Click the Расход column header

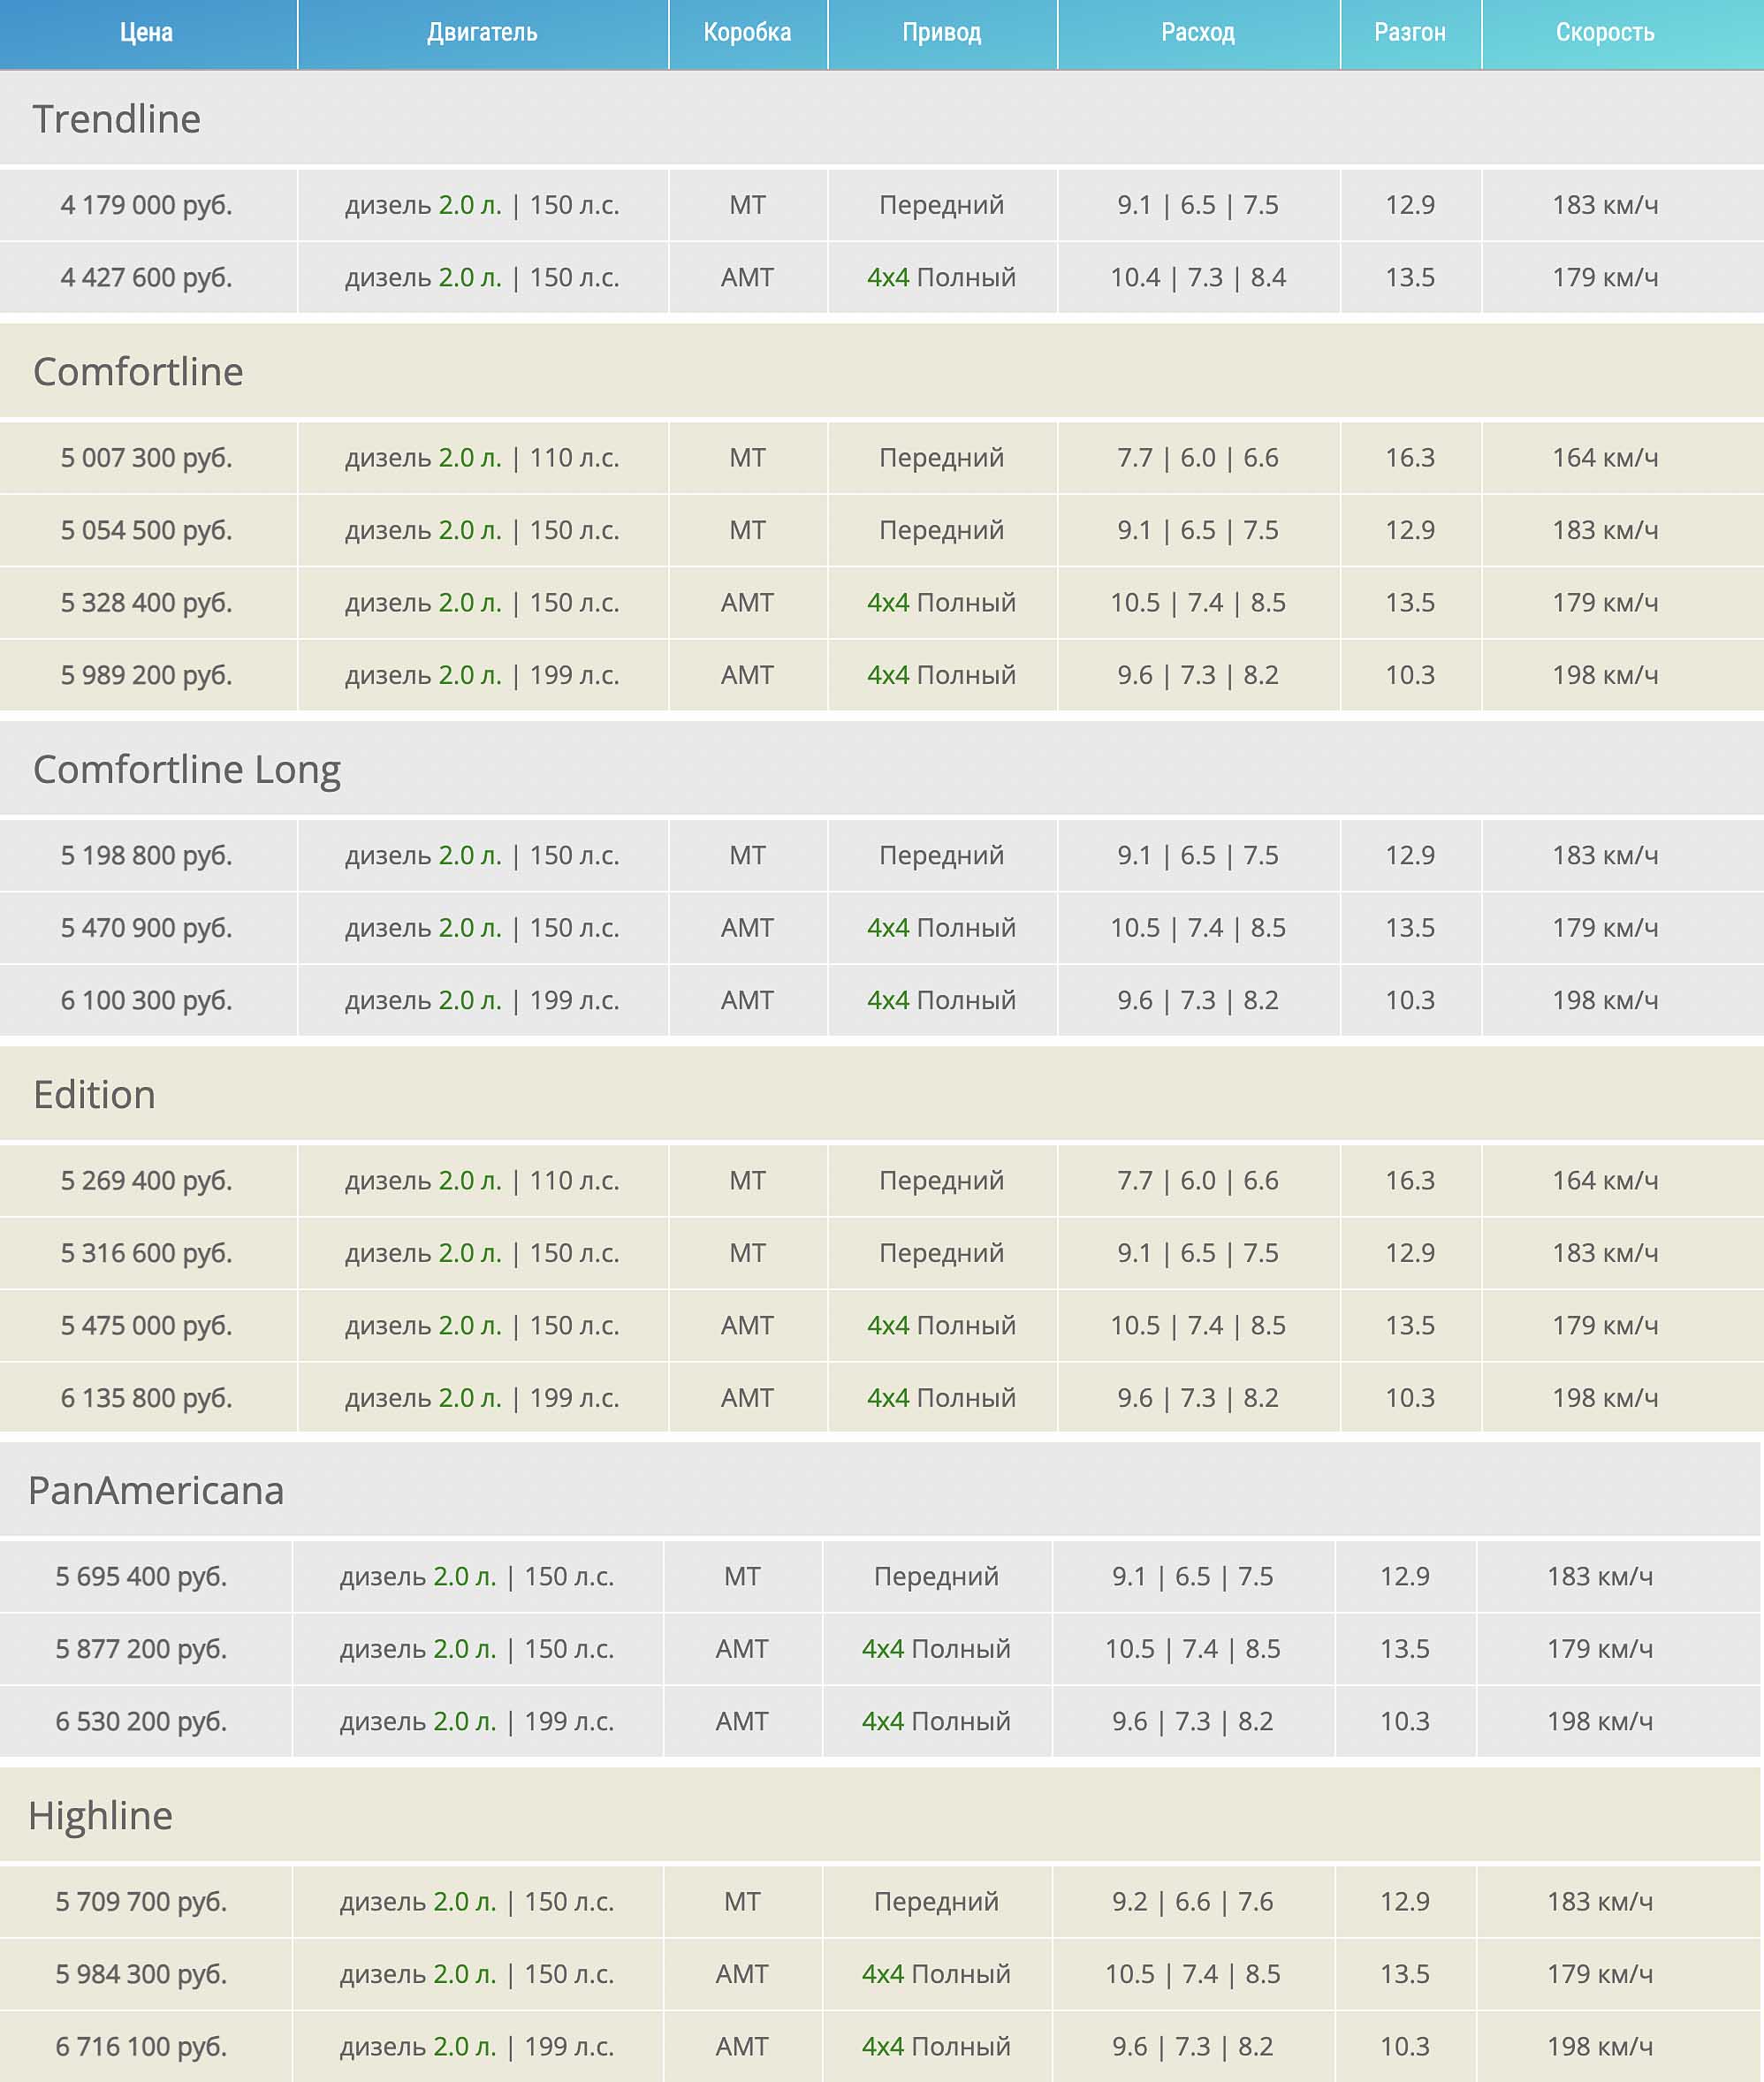pyautogui.click(x=1197, y=33)
